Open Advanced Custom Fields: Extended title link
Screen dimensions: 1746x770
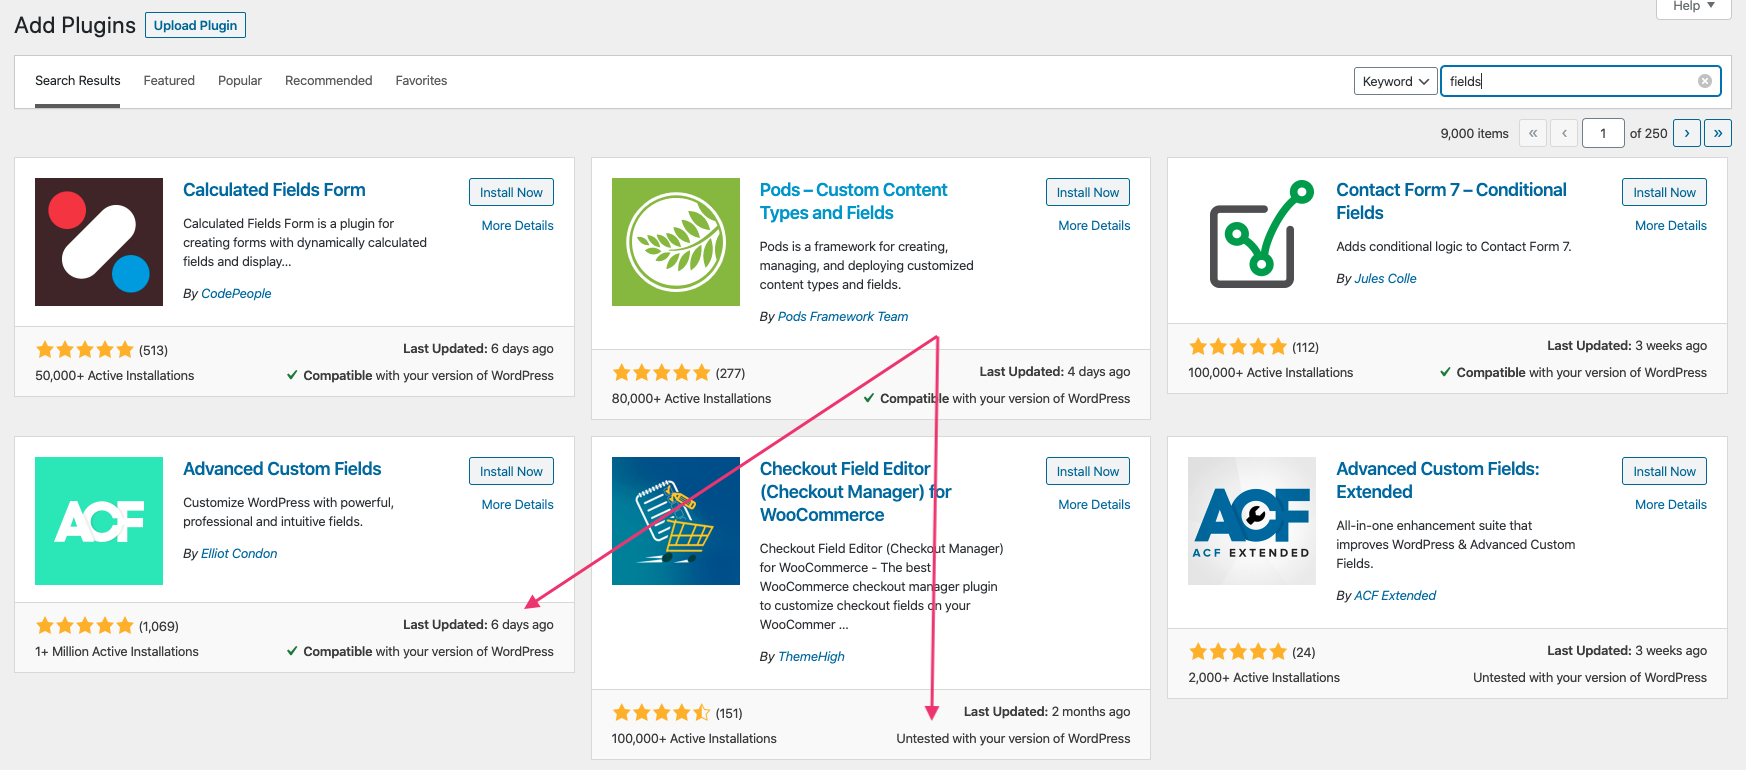1438,480
